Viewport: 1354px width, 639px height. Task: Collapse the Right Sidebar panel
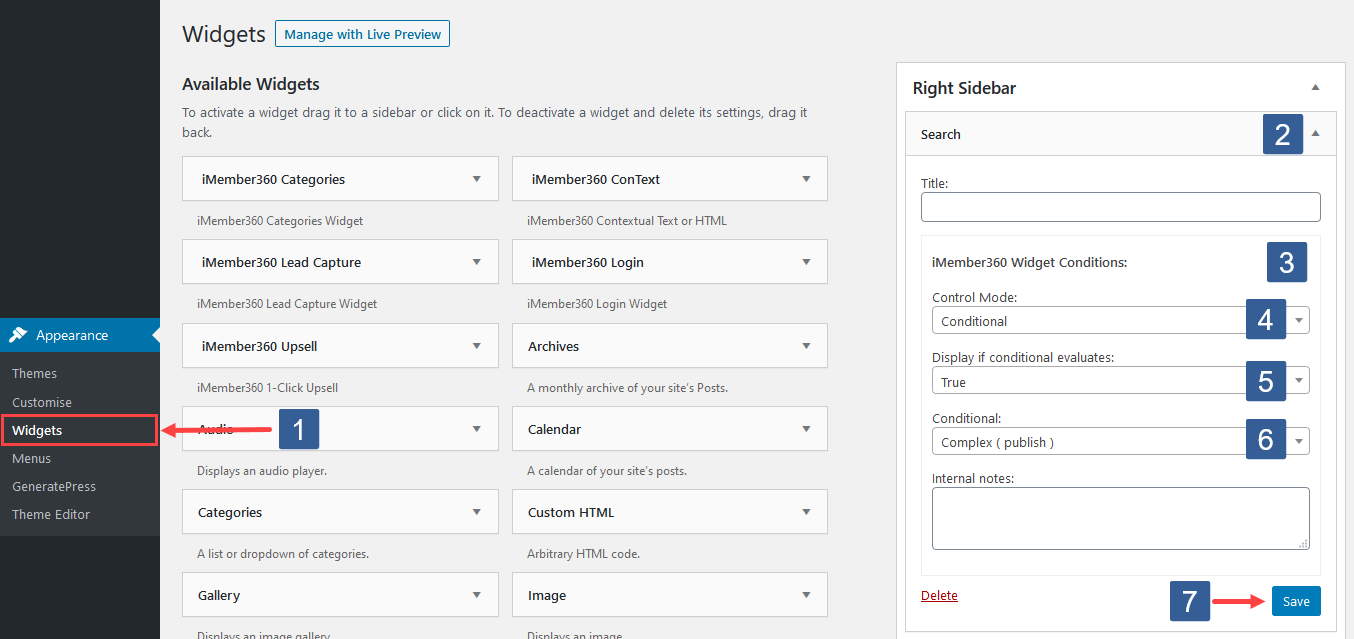coord(1315,87)
